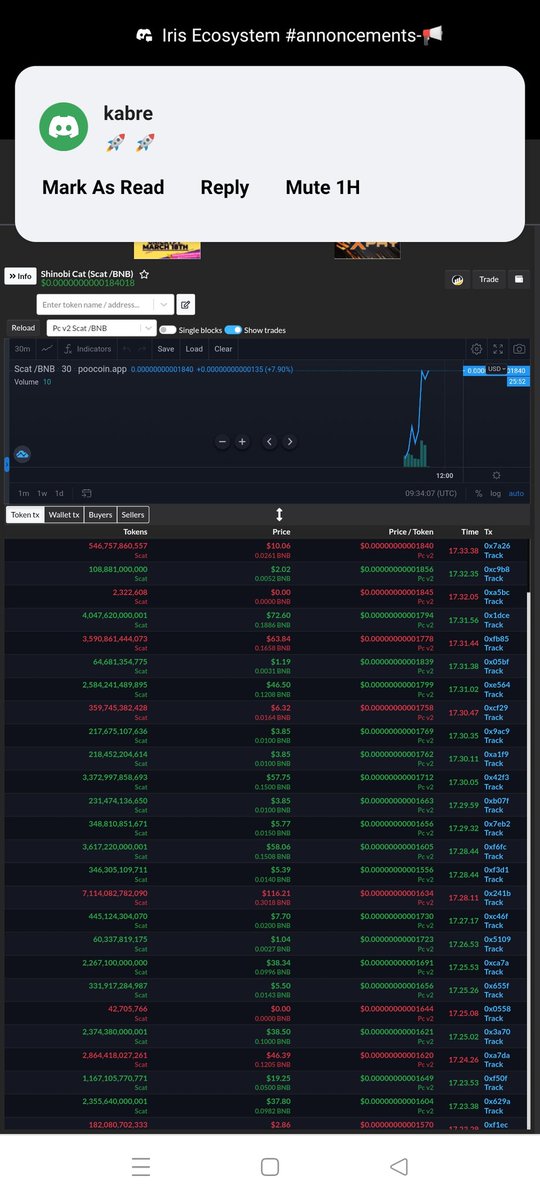Track the wallet under 0x1dce
The image size is (540, 1200).
[x=494, y=625]
